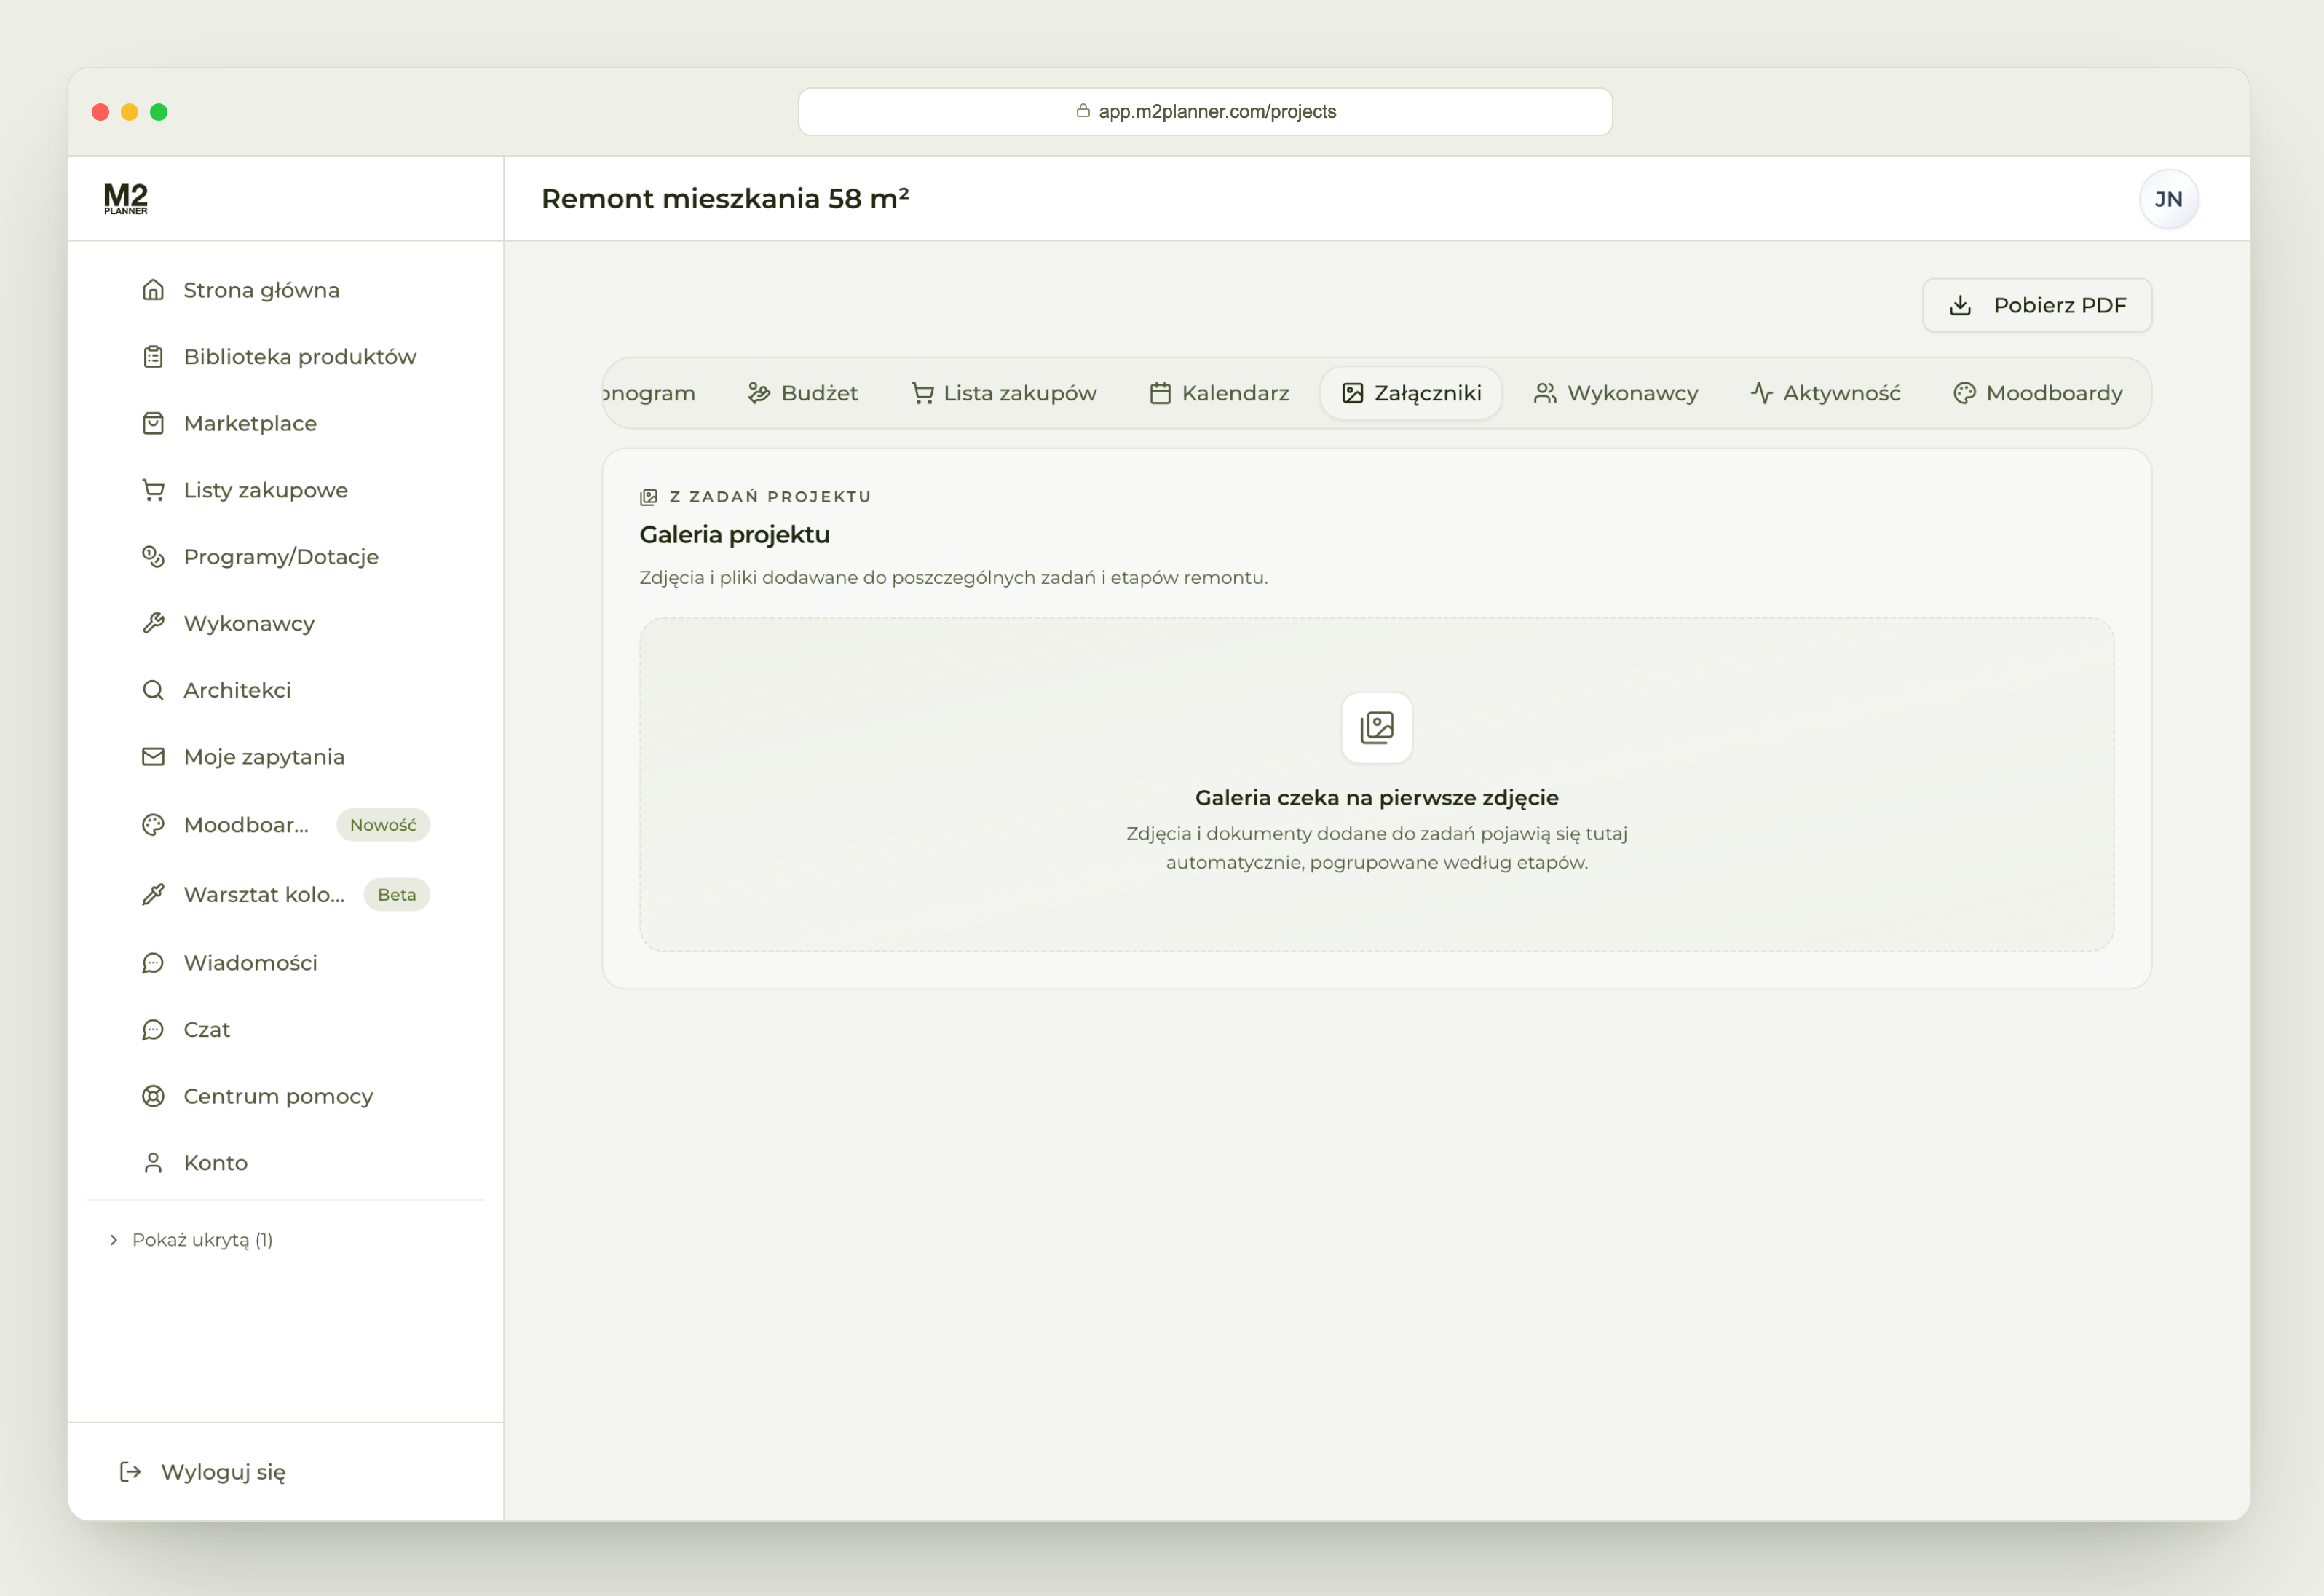
Task: Click the palette icon beside sidebar Moodboard
Action: (x=153, y=825)
